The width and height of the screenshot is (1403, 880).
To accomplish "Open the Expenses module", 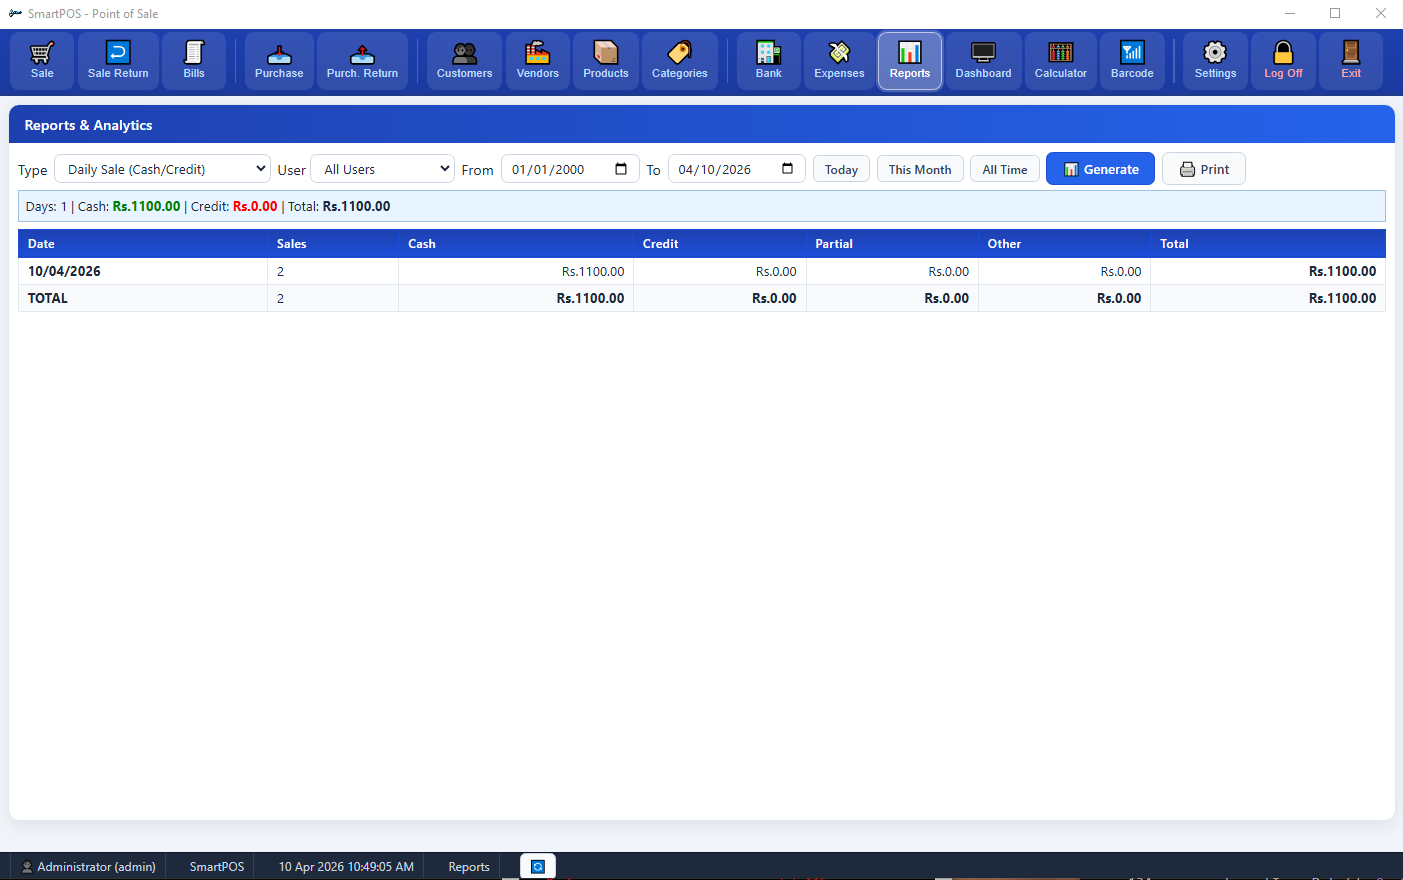I will (x=839, y=61).
